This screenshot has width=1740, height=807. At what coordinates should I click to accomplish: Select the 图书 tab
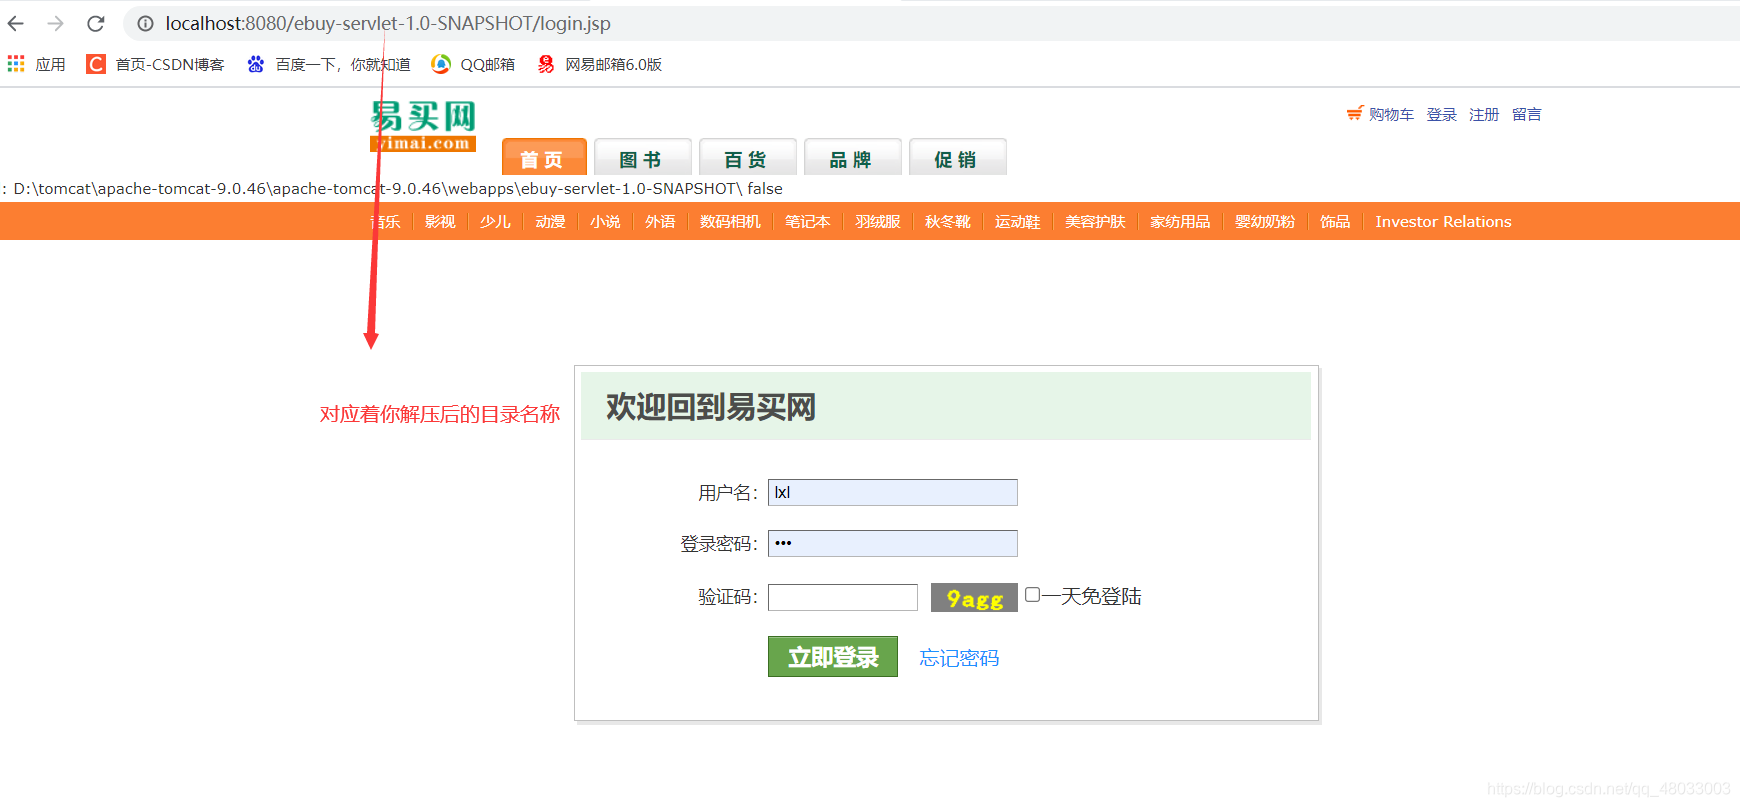642,157
